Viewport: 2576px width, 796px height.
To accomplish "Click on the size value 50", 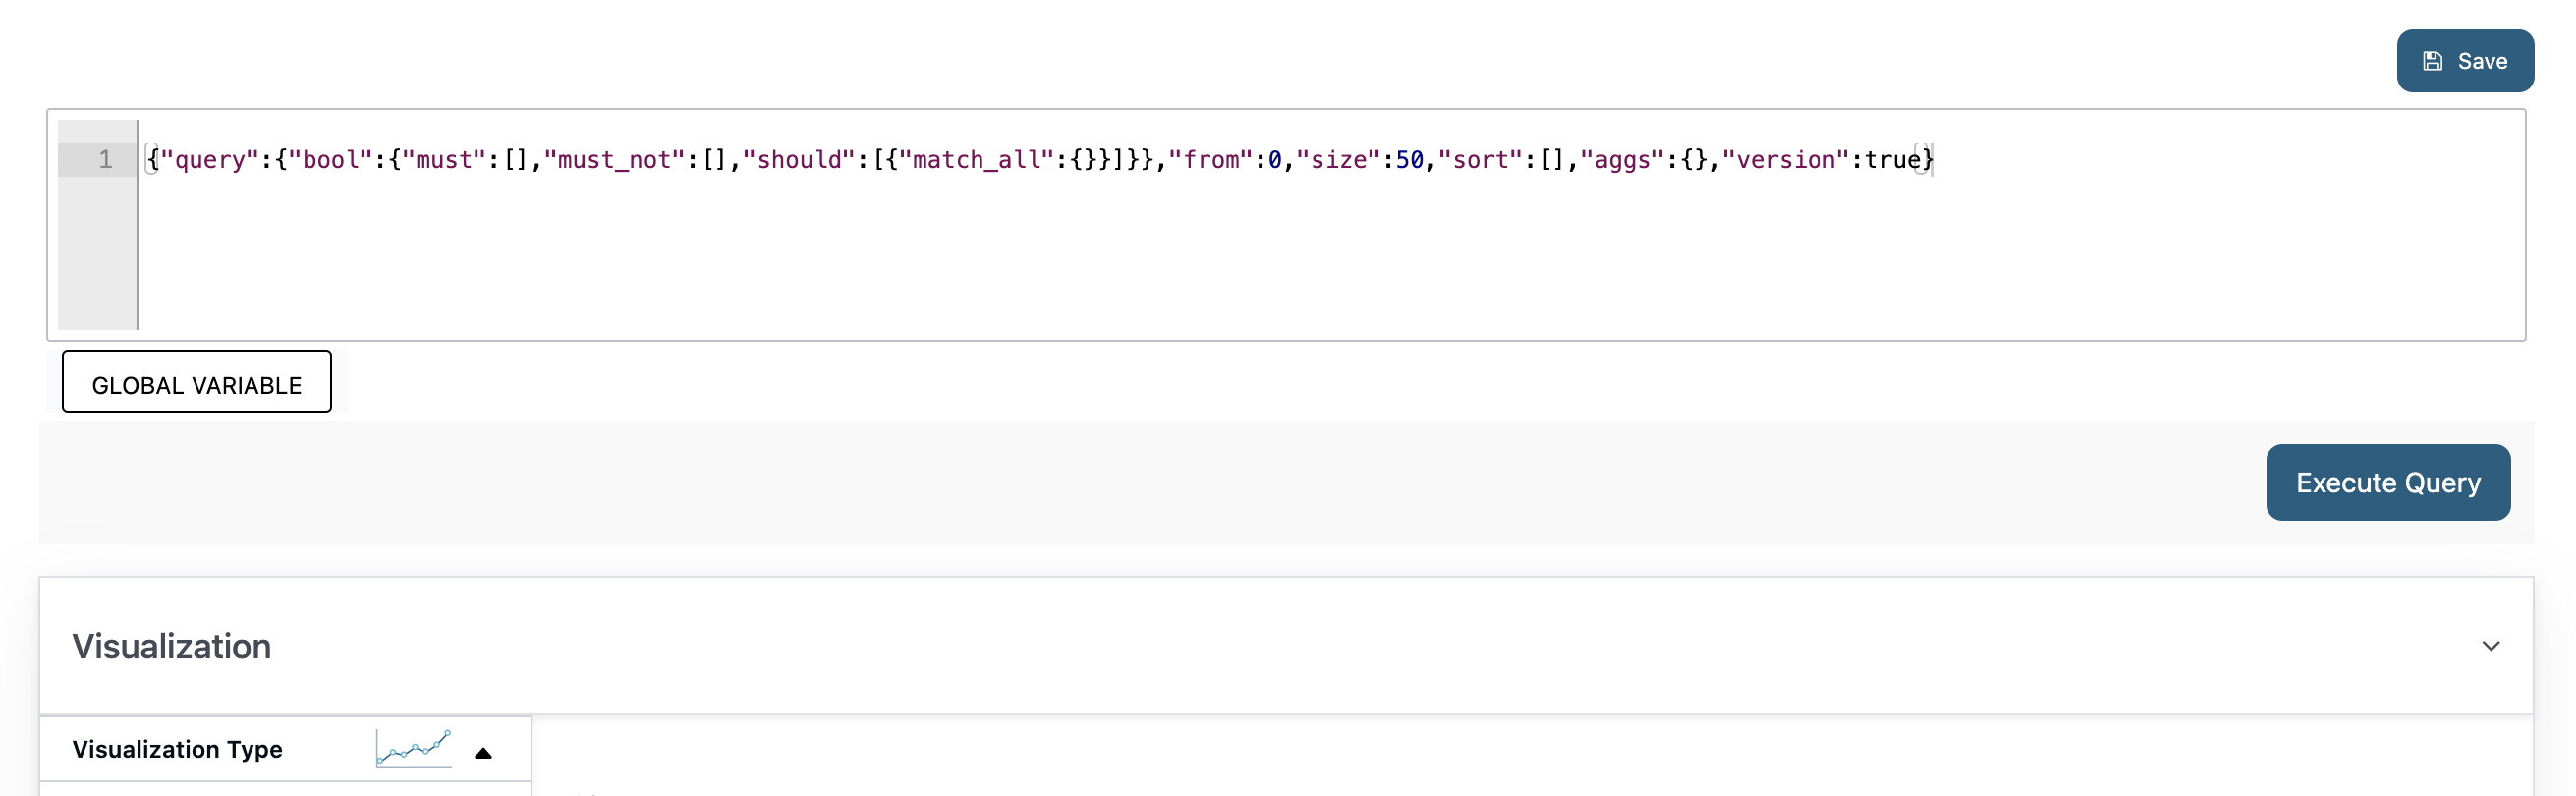I will (x=1409, y=160).
